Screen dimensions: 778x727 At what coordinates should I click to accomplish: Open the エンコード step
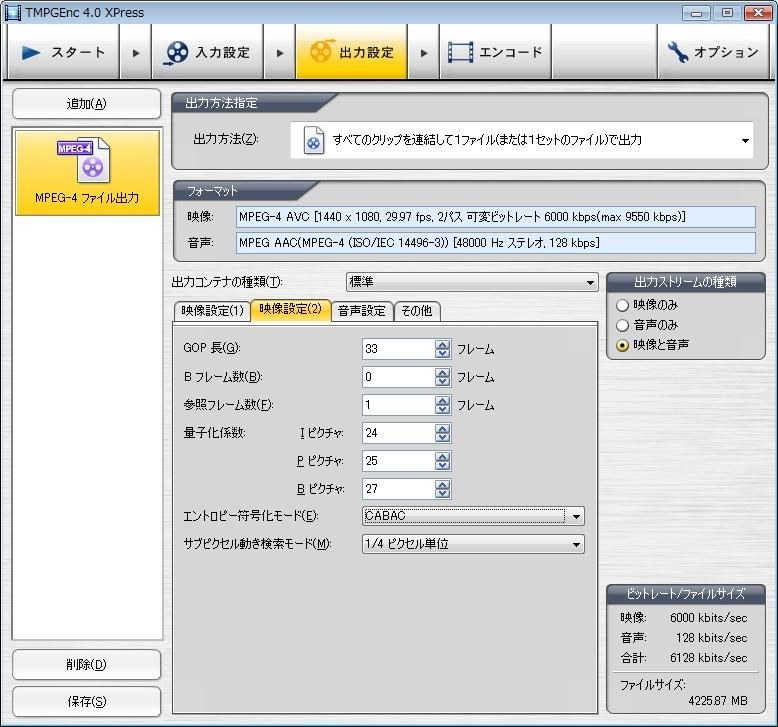(x=495, y=53)
